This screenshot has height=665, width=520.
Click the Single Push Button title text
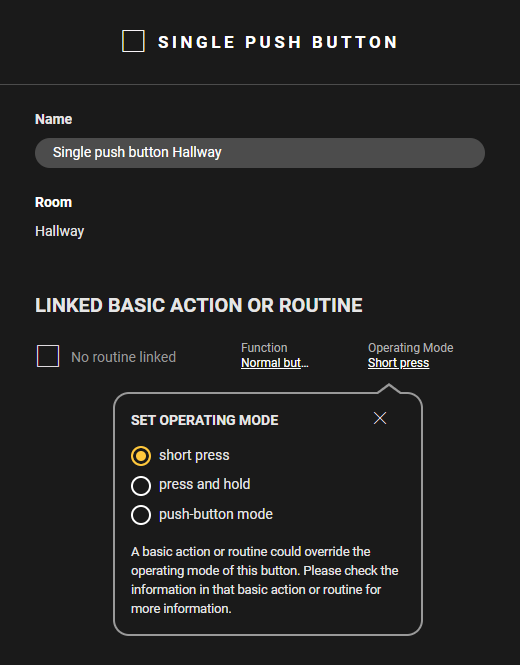click(x=278, y=42)
